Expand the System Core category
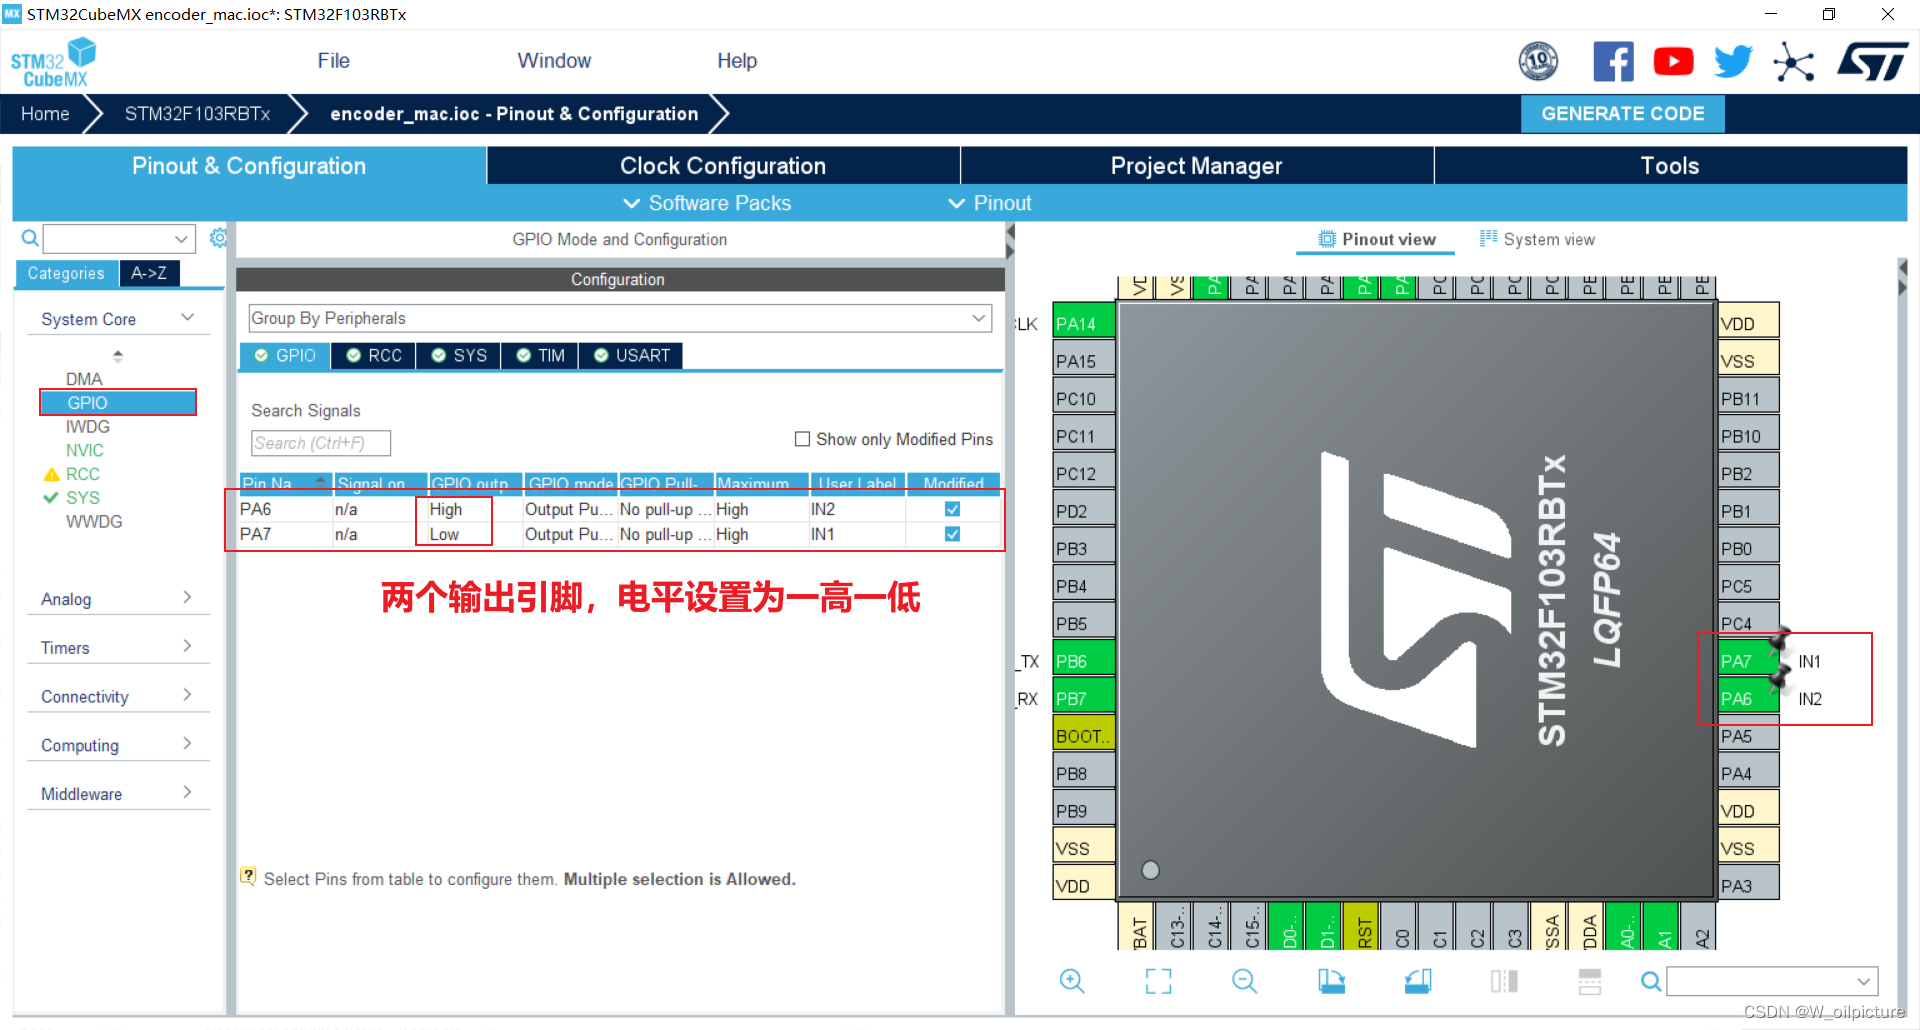The width and height of the screenshot is (1920, 1030). pyautogui.click(x=118, y=319)
